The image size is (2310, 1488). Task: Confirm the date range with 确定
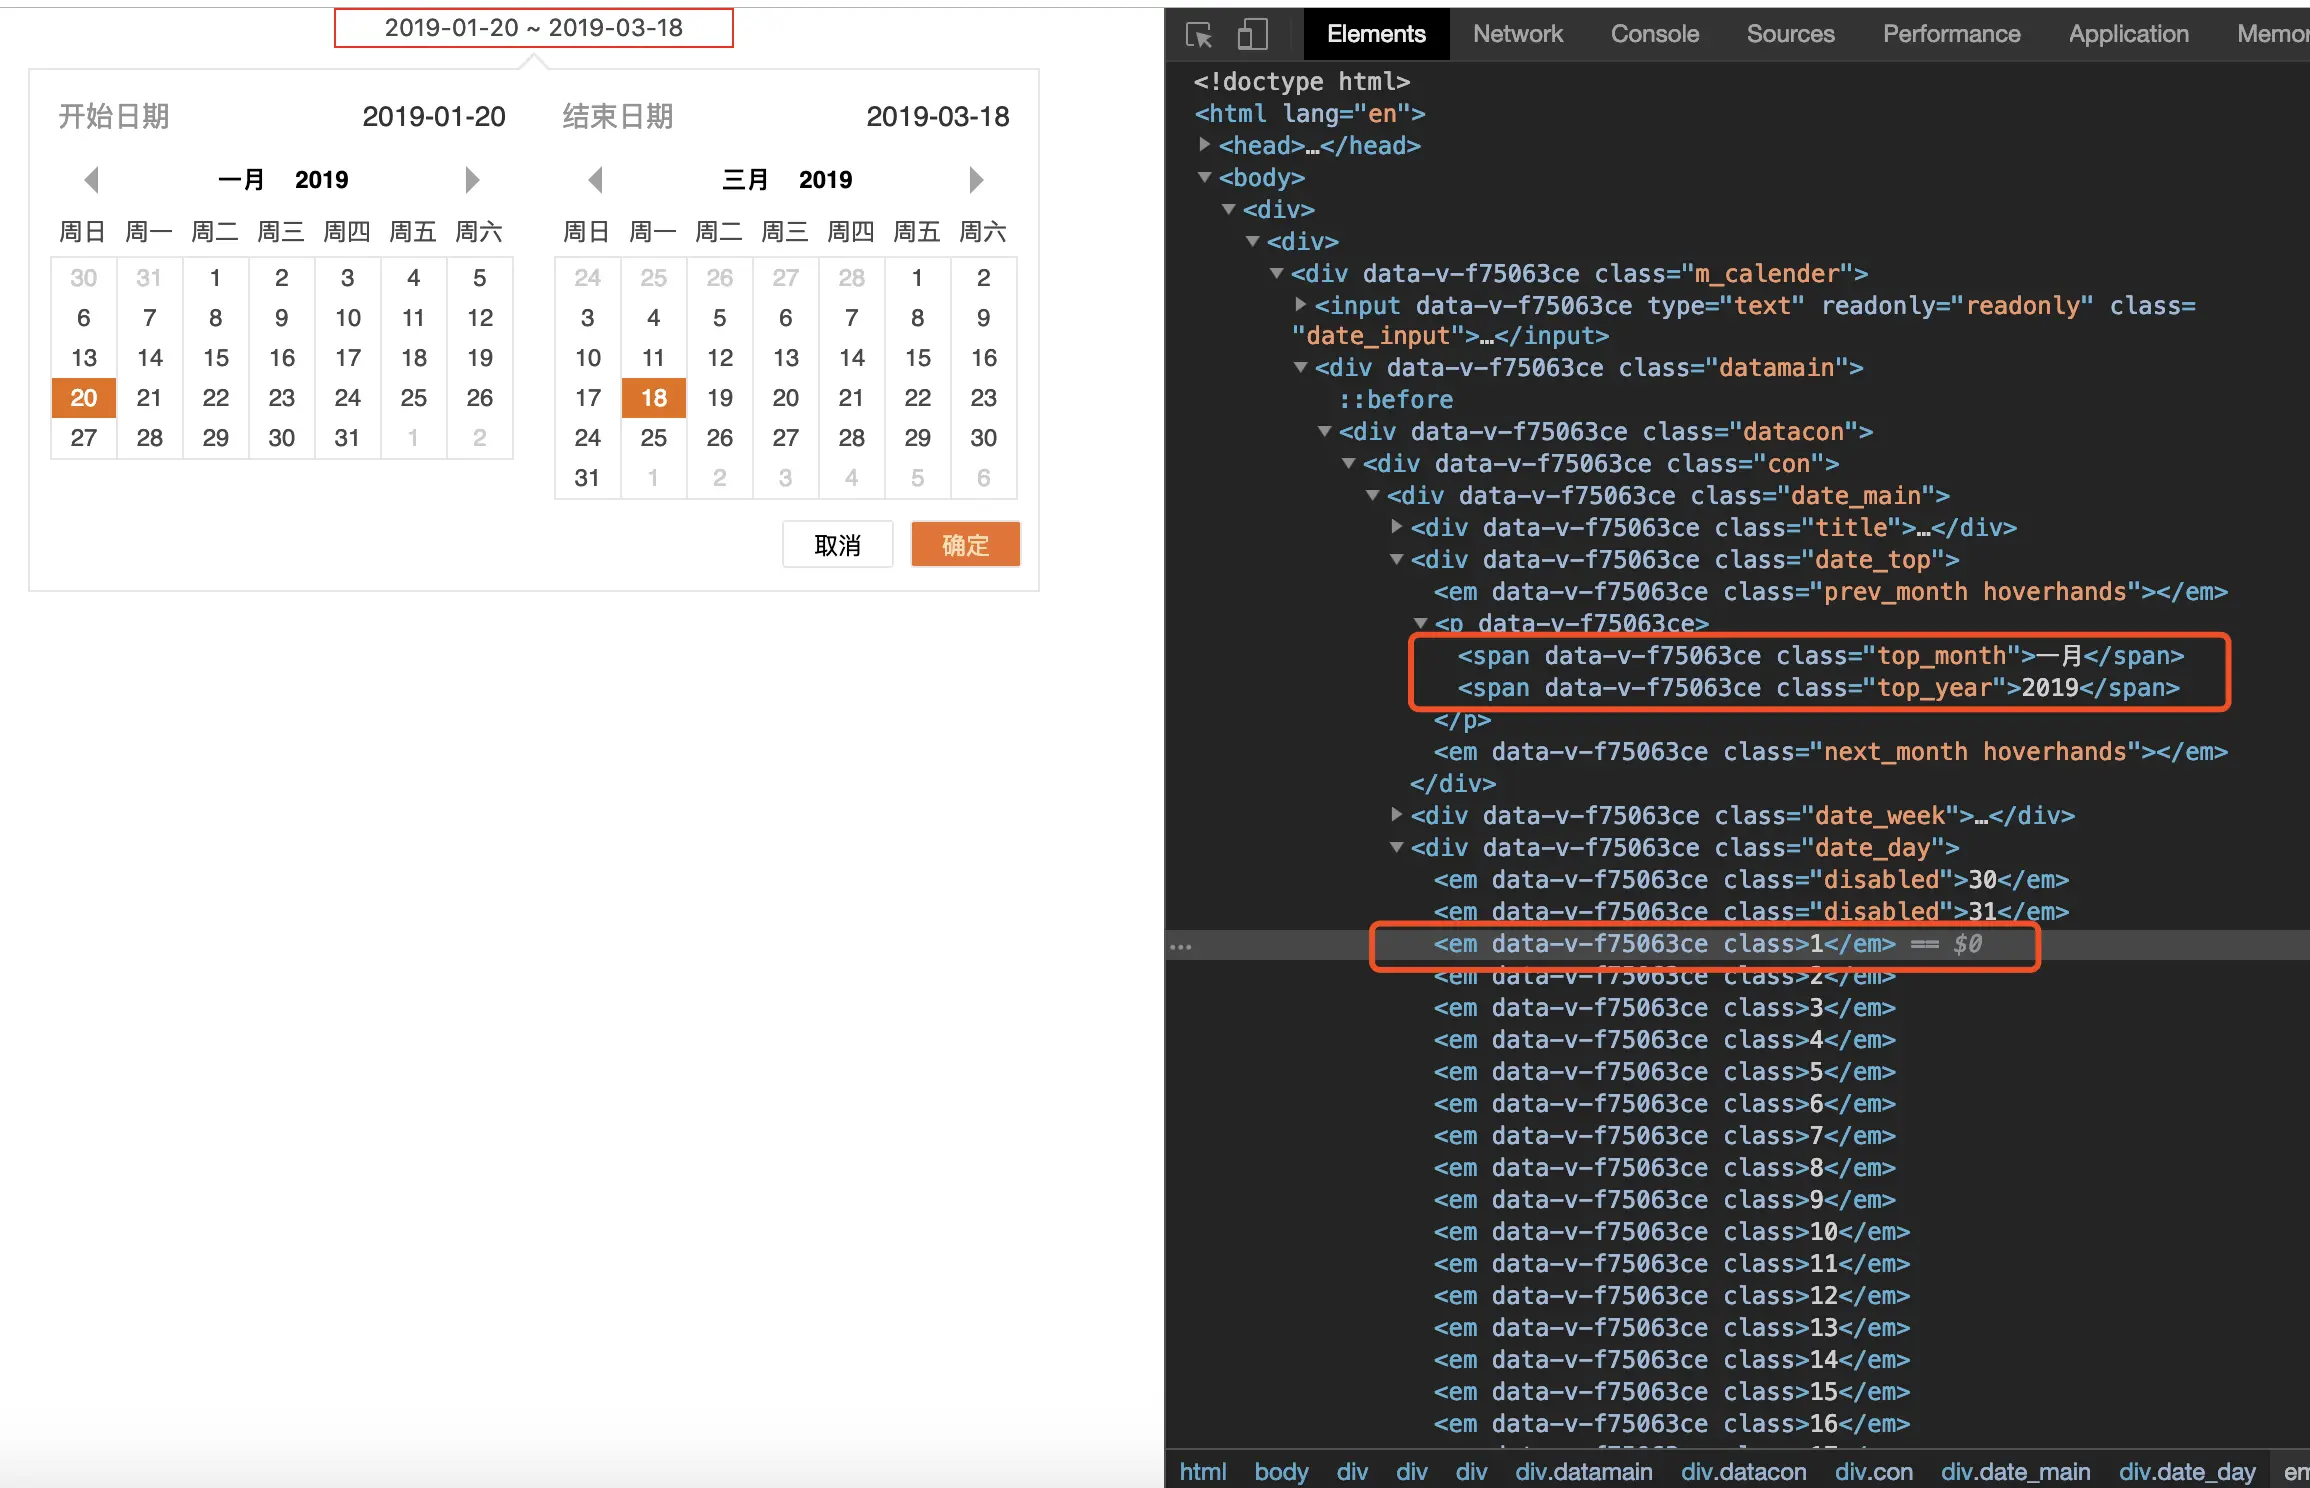point(965,545)
